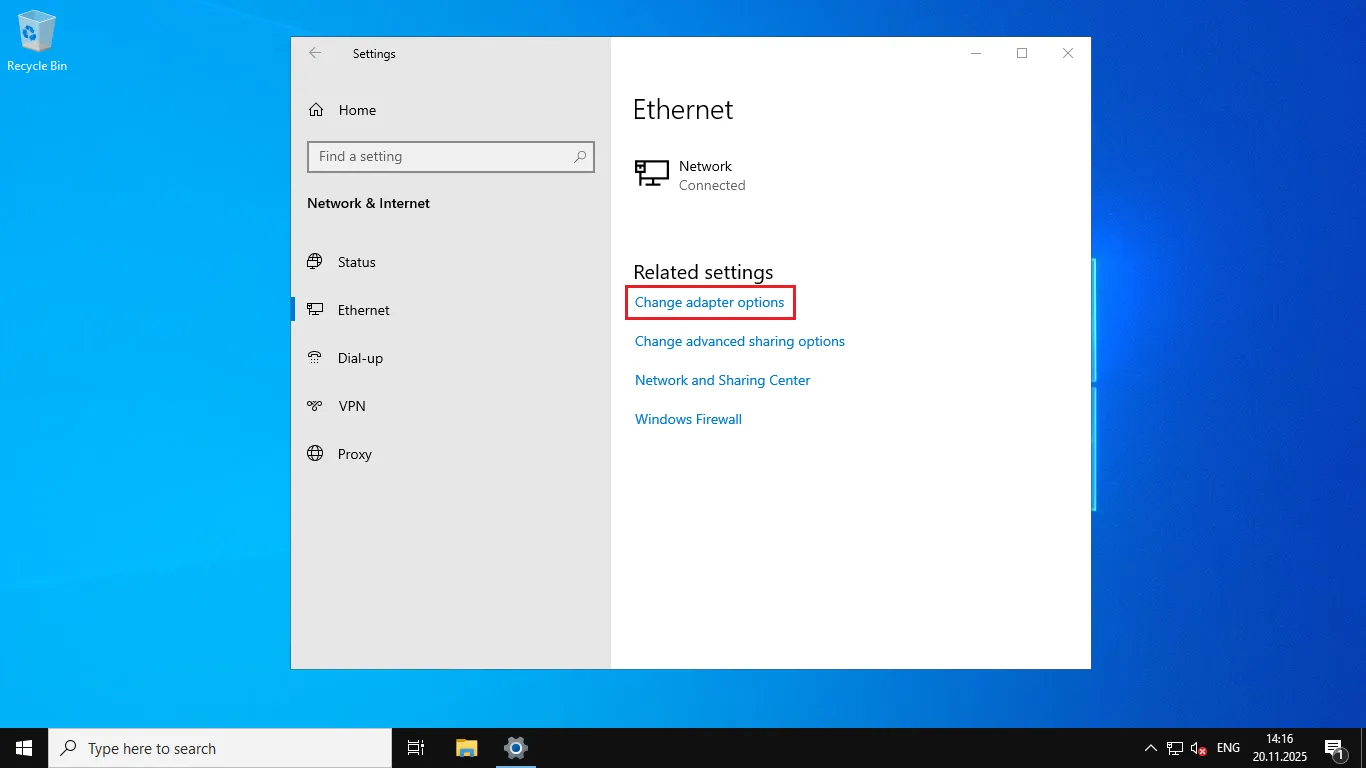Click the back arrow in Settings
Screen dimensions: 1366x768
pos(315,54)
